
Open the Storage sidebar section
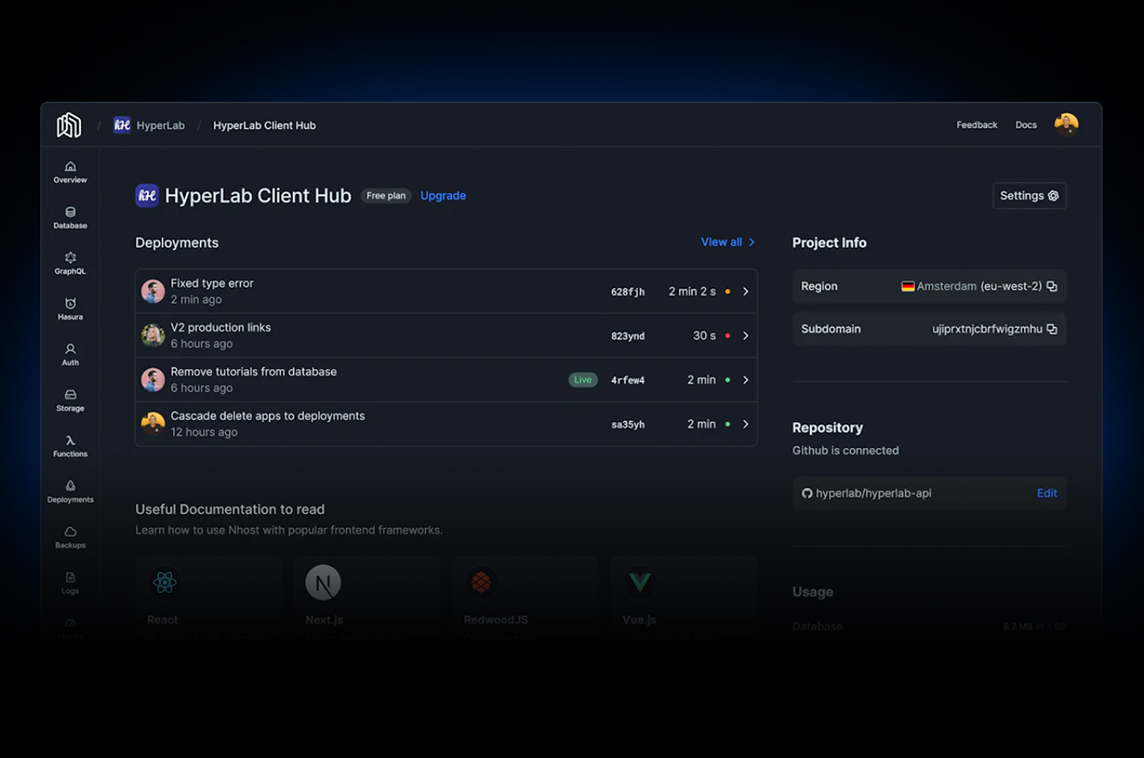coord(70,401)
